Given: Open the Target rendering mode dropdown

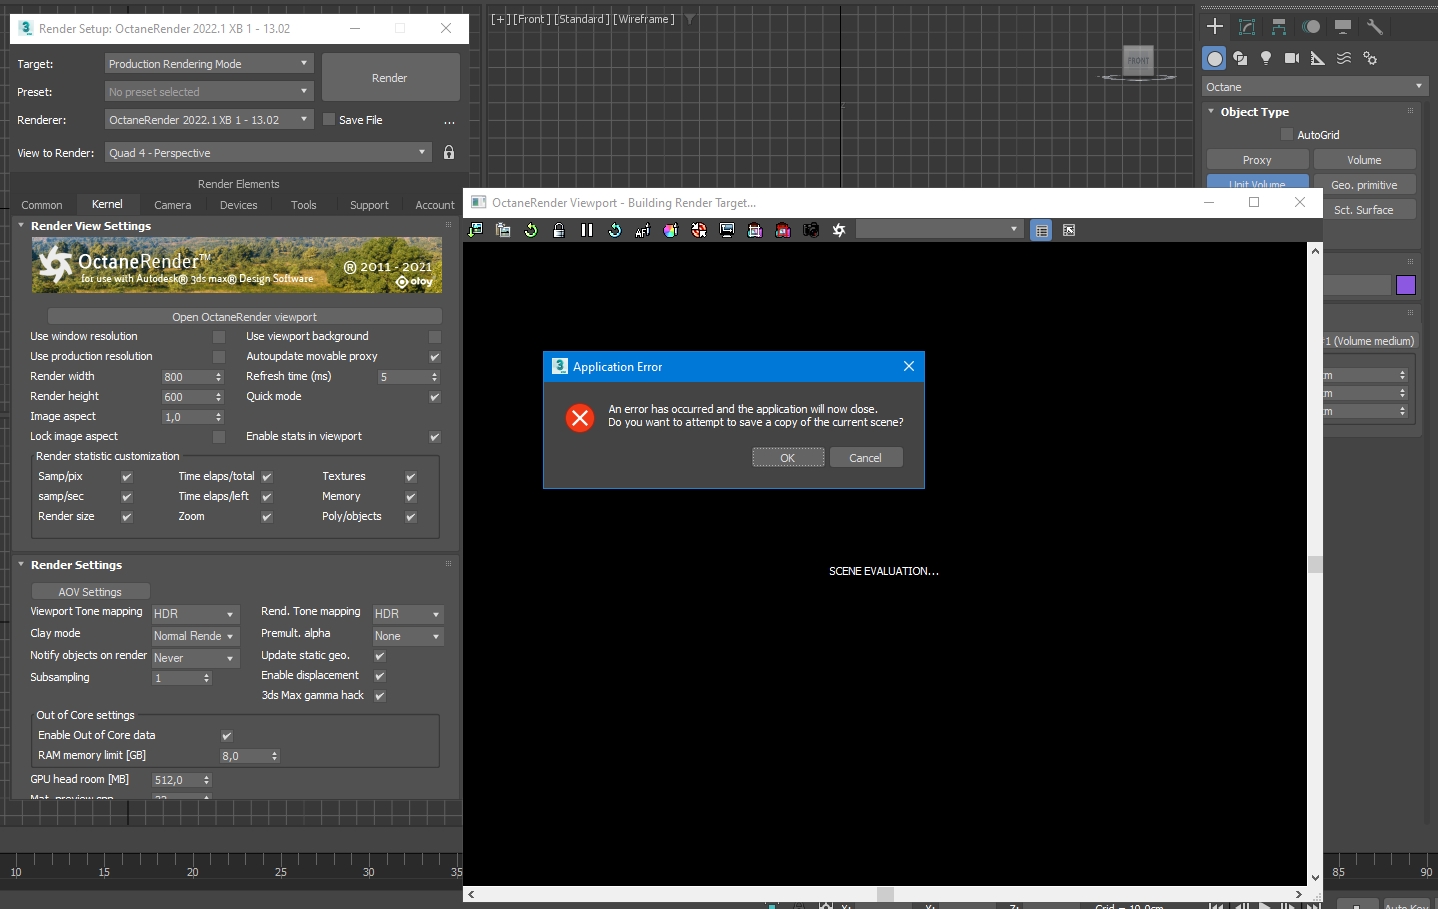Looking at the screenshot, I should click(209, 64).
